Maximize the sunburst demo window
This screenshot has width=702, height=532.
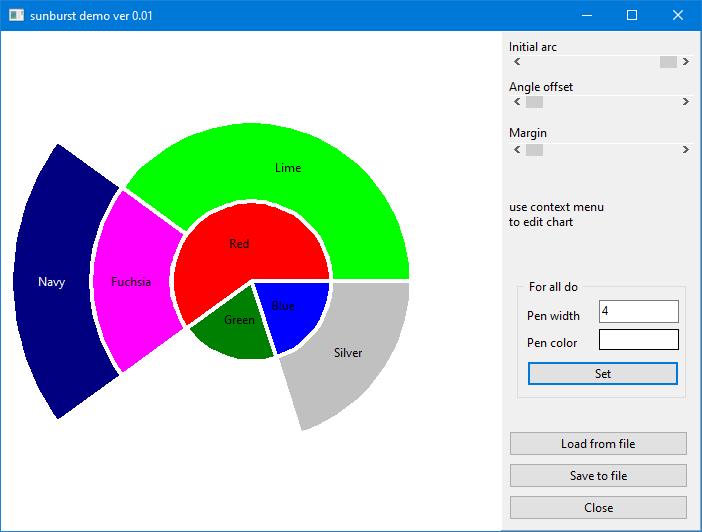pyautogui.click(x=632, y=16)
